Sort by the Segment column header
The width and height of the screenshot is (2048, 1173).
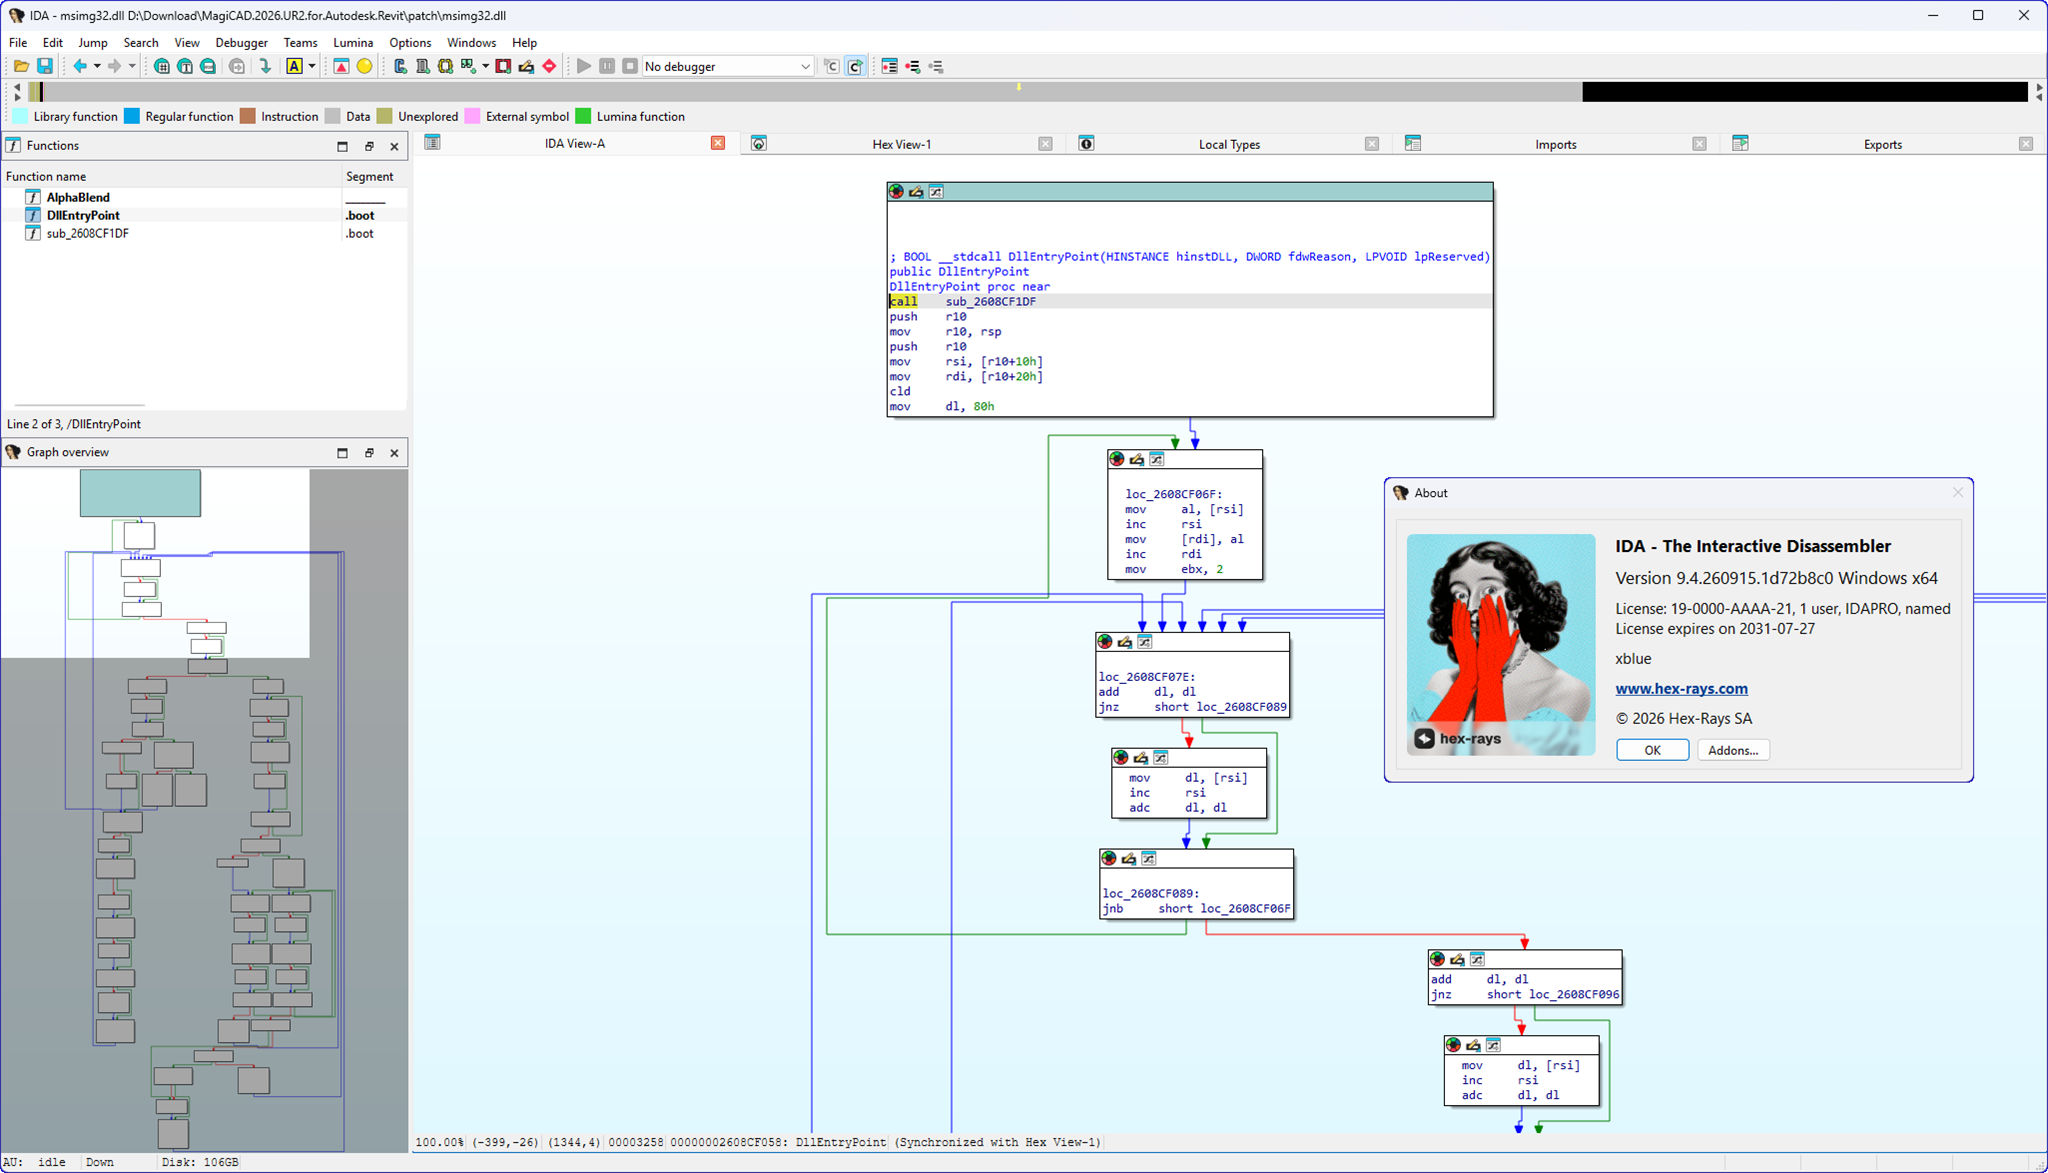(374, 176)
